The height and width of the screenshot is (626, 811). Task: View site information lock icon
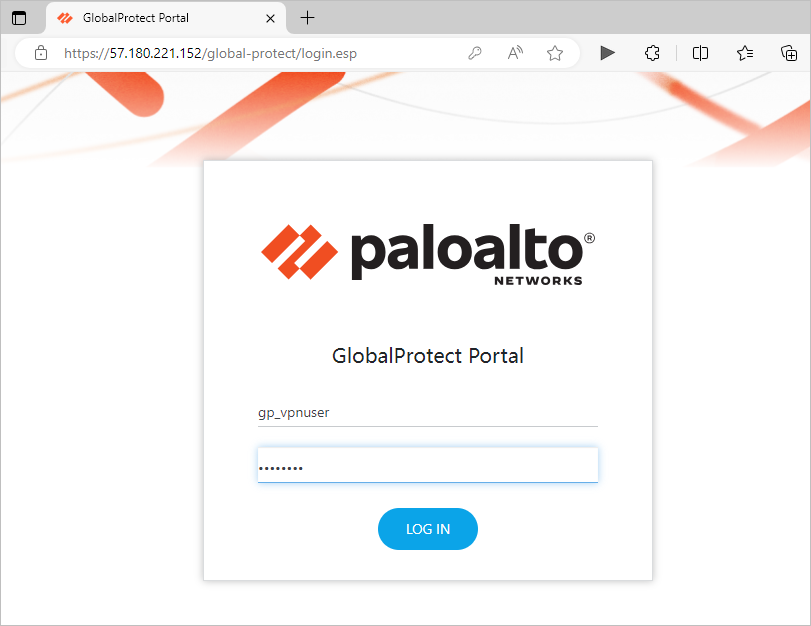pyautogui.click(x=41, y=53)
